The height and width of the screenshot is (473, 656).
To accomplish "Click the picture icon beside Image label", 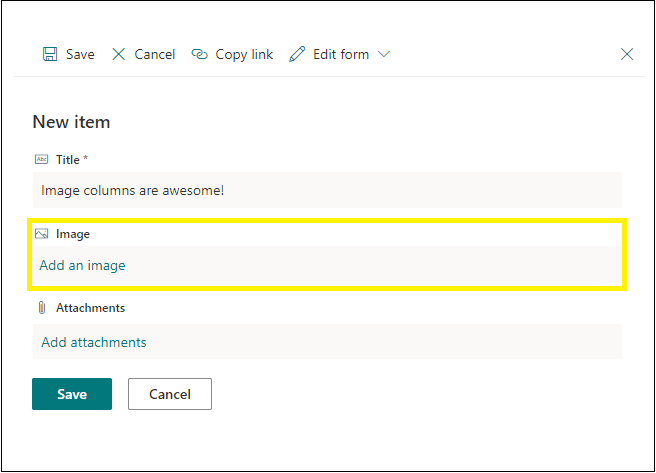I will coord(41,234).
